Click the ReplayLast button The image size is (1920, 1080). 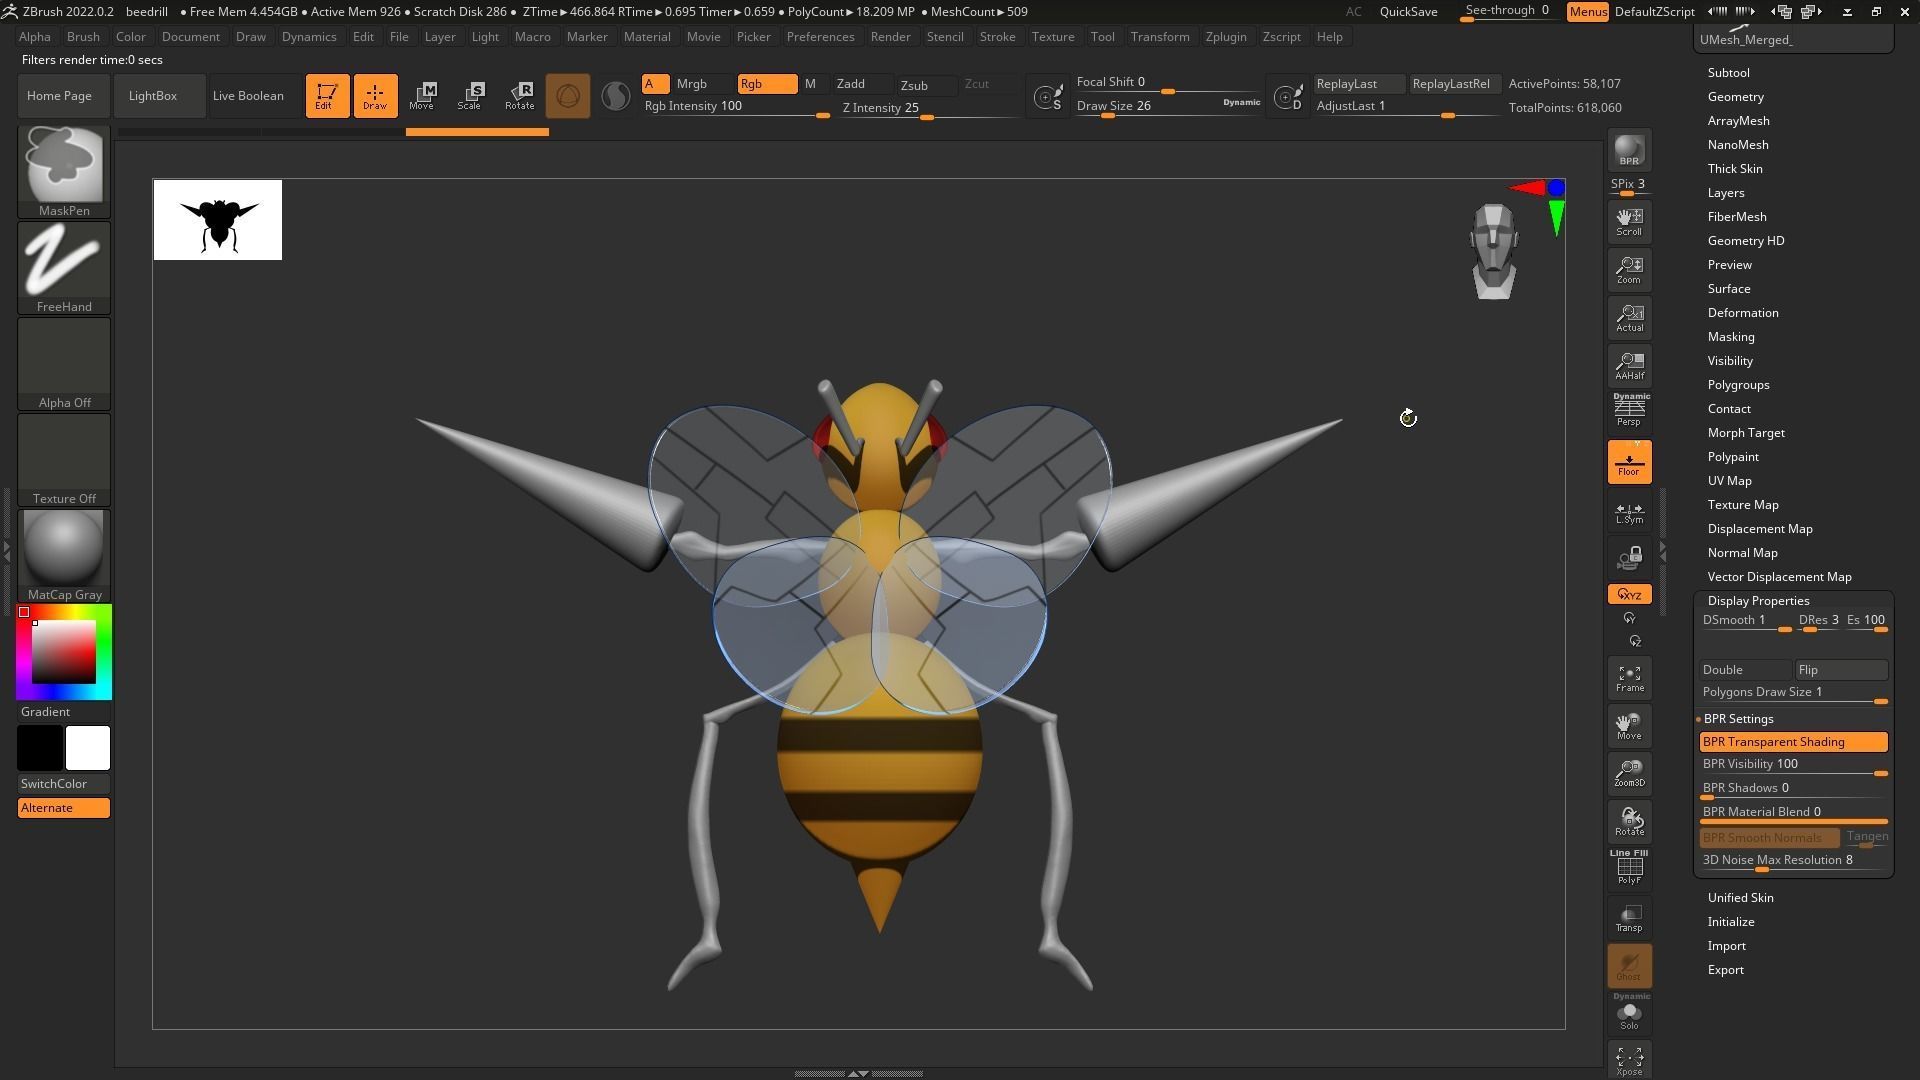(x=1358, y=84)
